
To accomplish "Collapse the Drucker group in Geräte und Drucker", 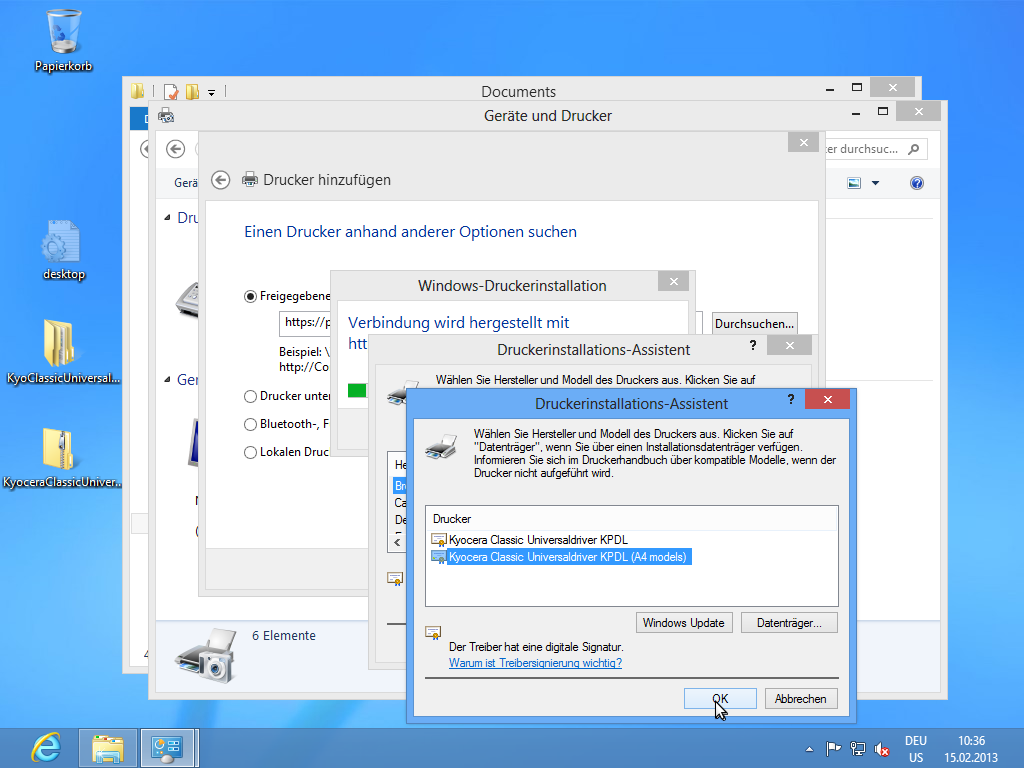I will point(167,217).
